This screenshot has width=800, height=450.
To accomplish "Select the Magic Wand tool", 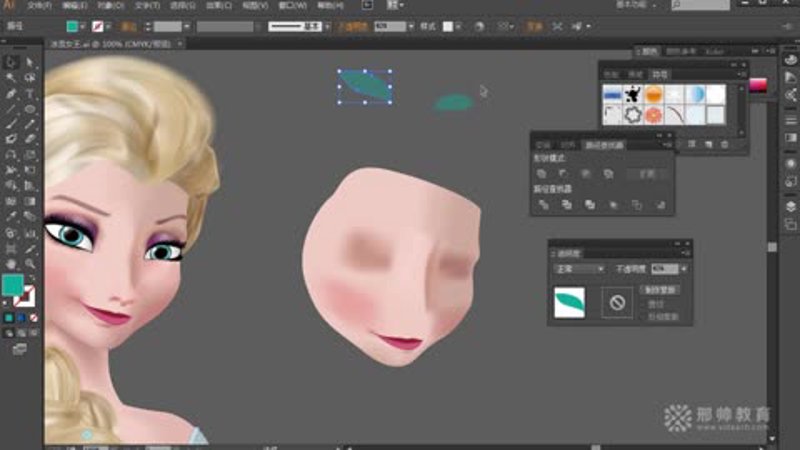I will point(11,78).
